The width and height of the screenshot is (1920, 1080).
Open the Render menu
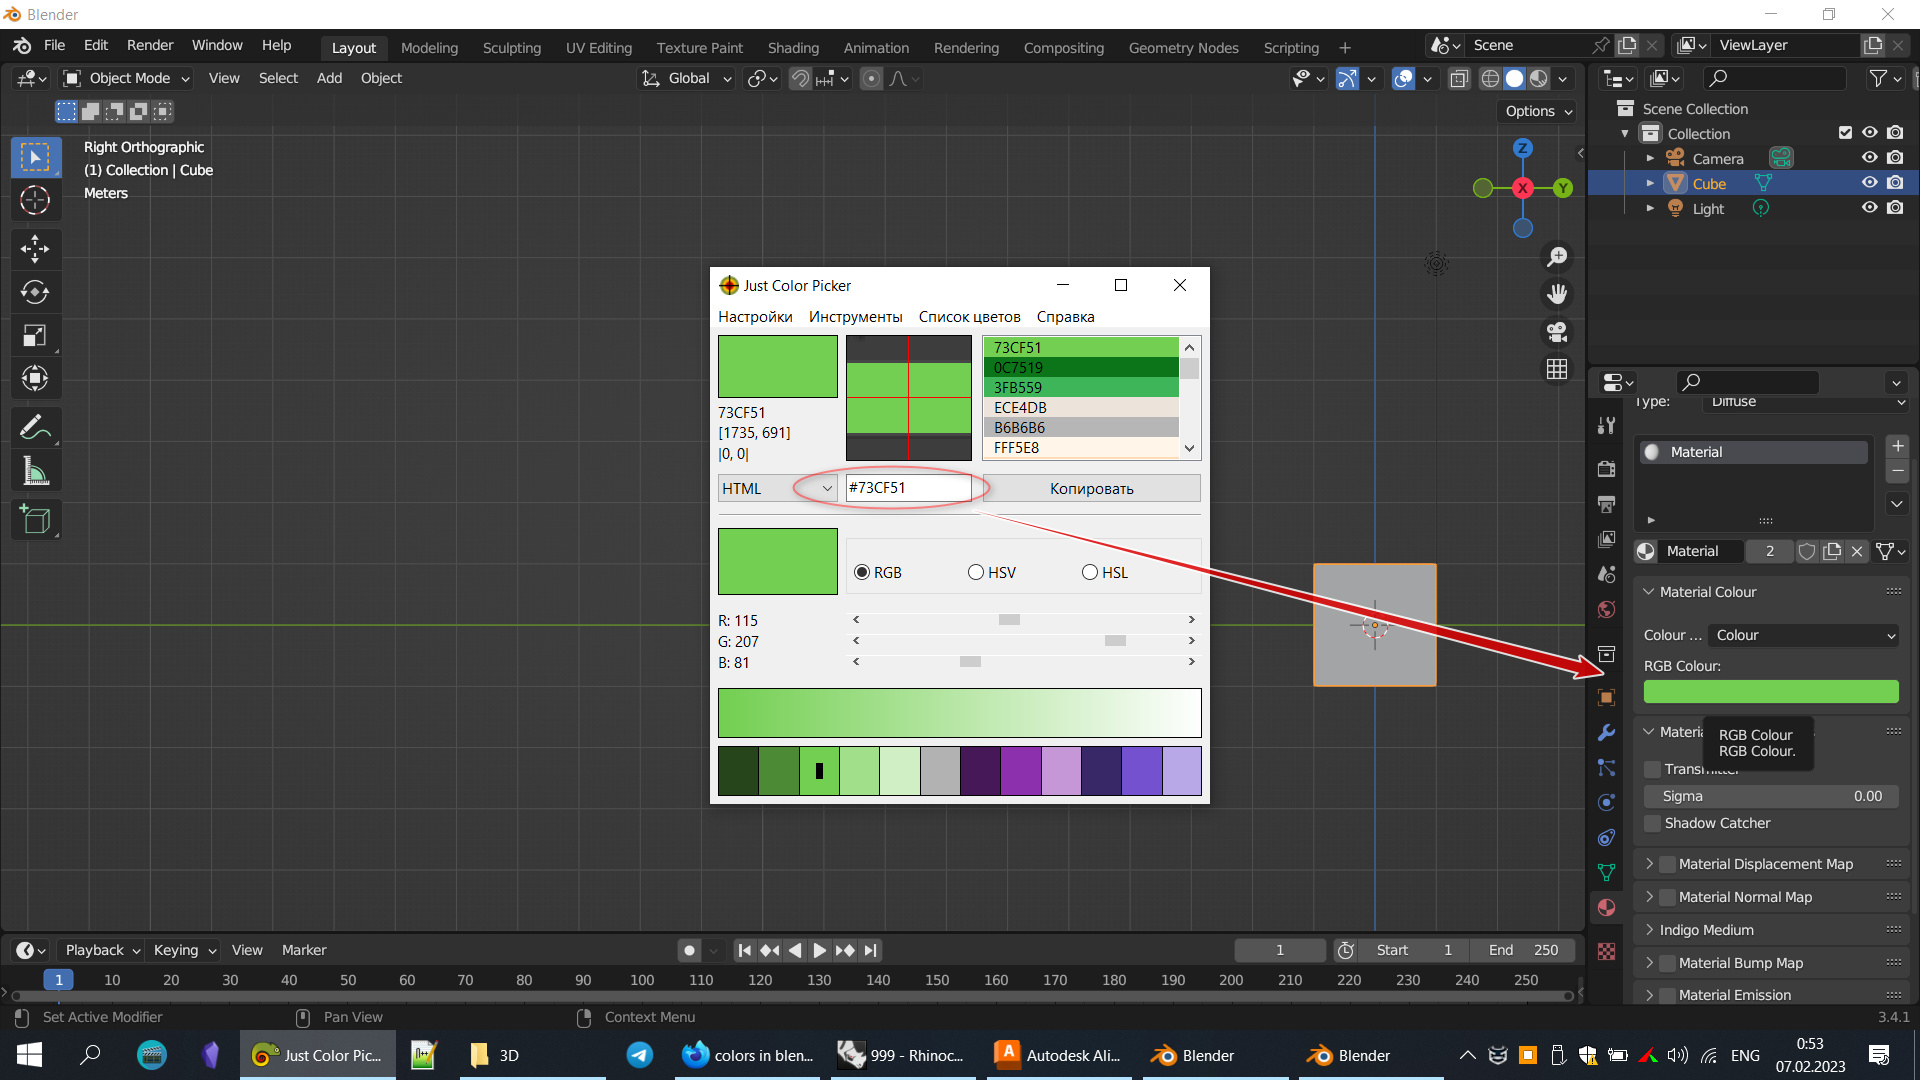(x=149, y=45)
